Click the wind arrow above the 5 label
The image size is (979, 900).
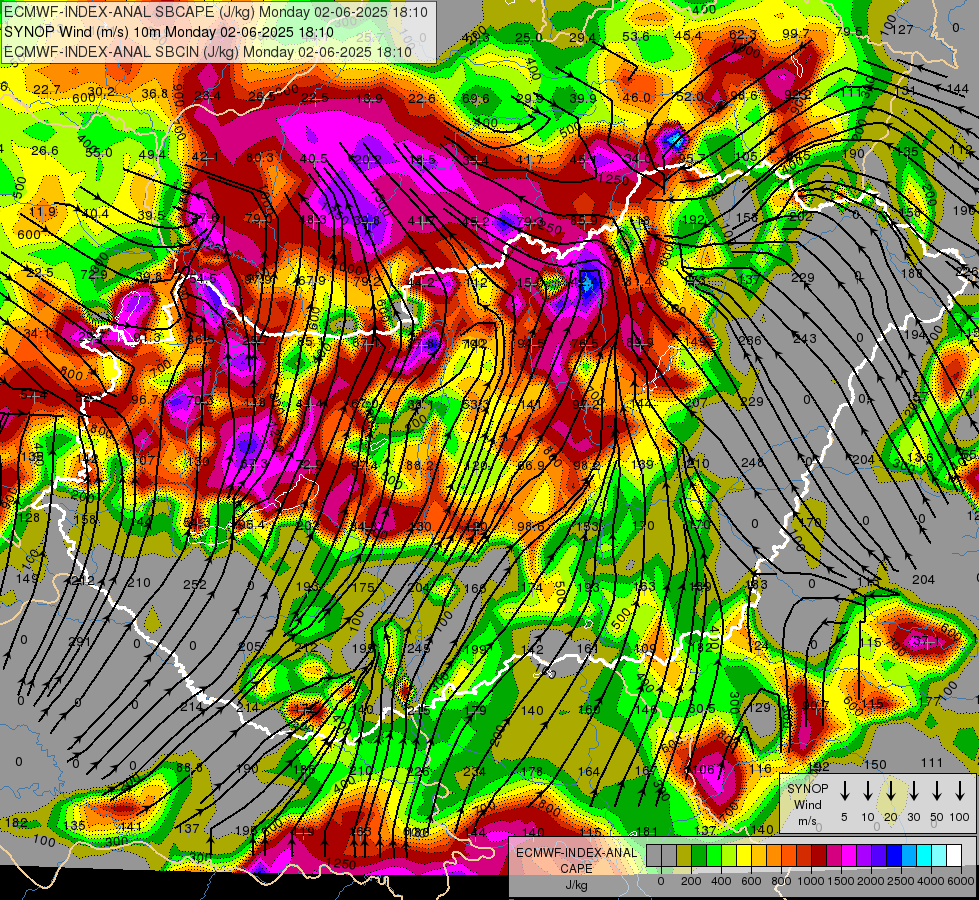pyautogui.click(x=844, y=791)
